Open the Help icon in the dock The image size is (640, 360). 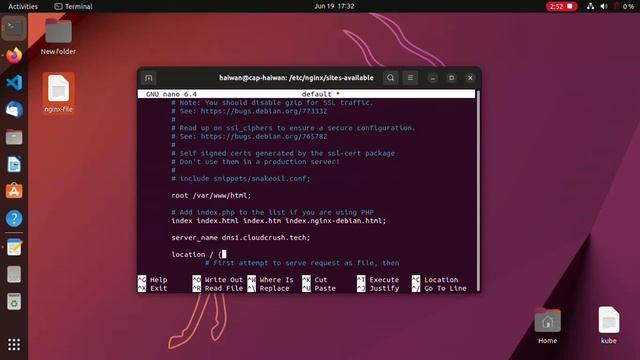[14, 219]
